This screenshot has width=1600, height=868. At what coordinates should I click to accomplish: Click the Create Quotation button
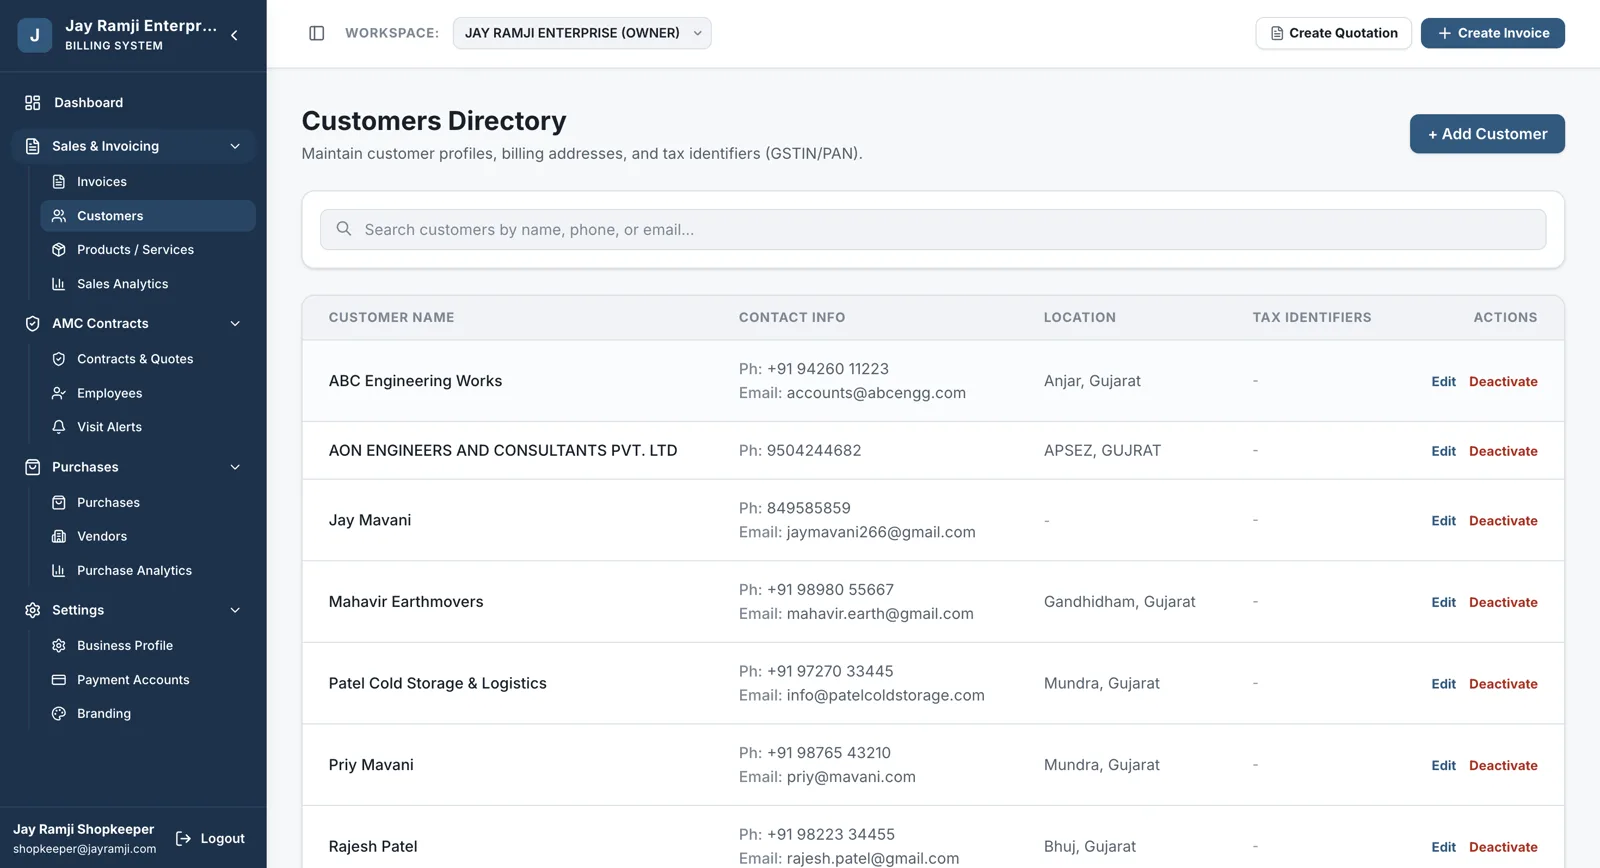pos(1333,33)
